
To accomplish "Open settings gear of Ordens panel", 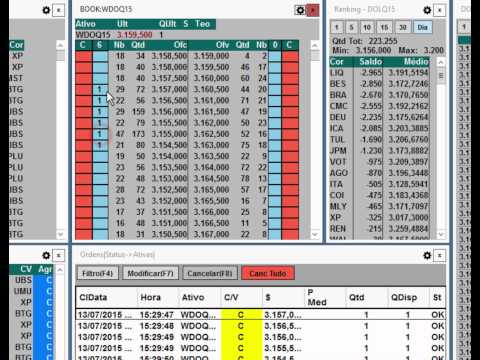I will [427, 256].
